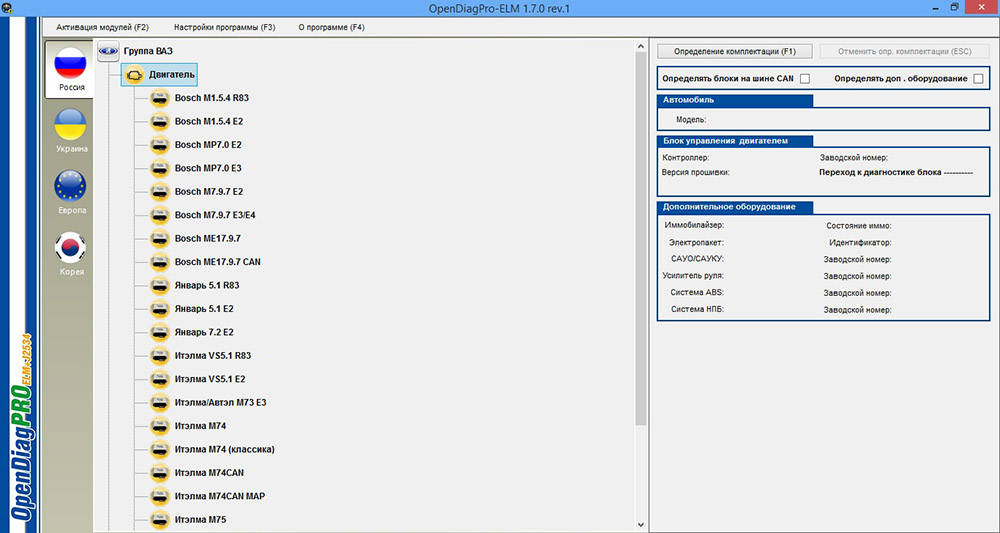Select Январь 5.1 R83 label
Image resolution: width=1000 pixels, height=533 pixels.
click(207, 285)
